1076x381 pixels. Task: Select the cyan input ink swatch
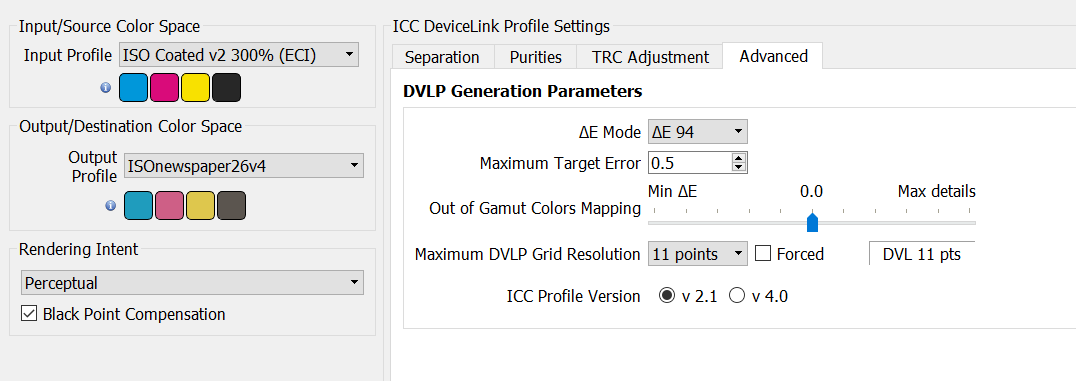point(134,88)
